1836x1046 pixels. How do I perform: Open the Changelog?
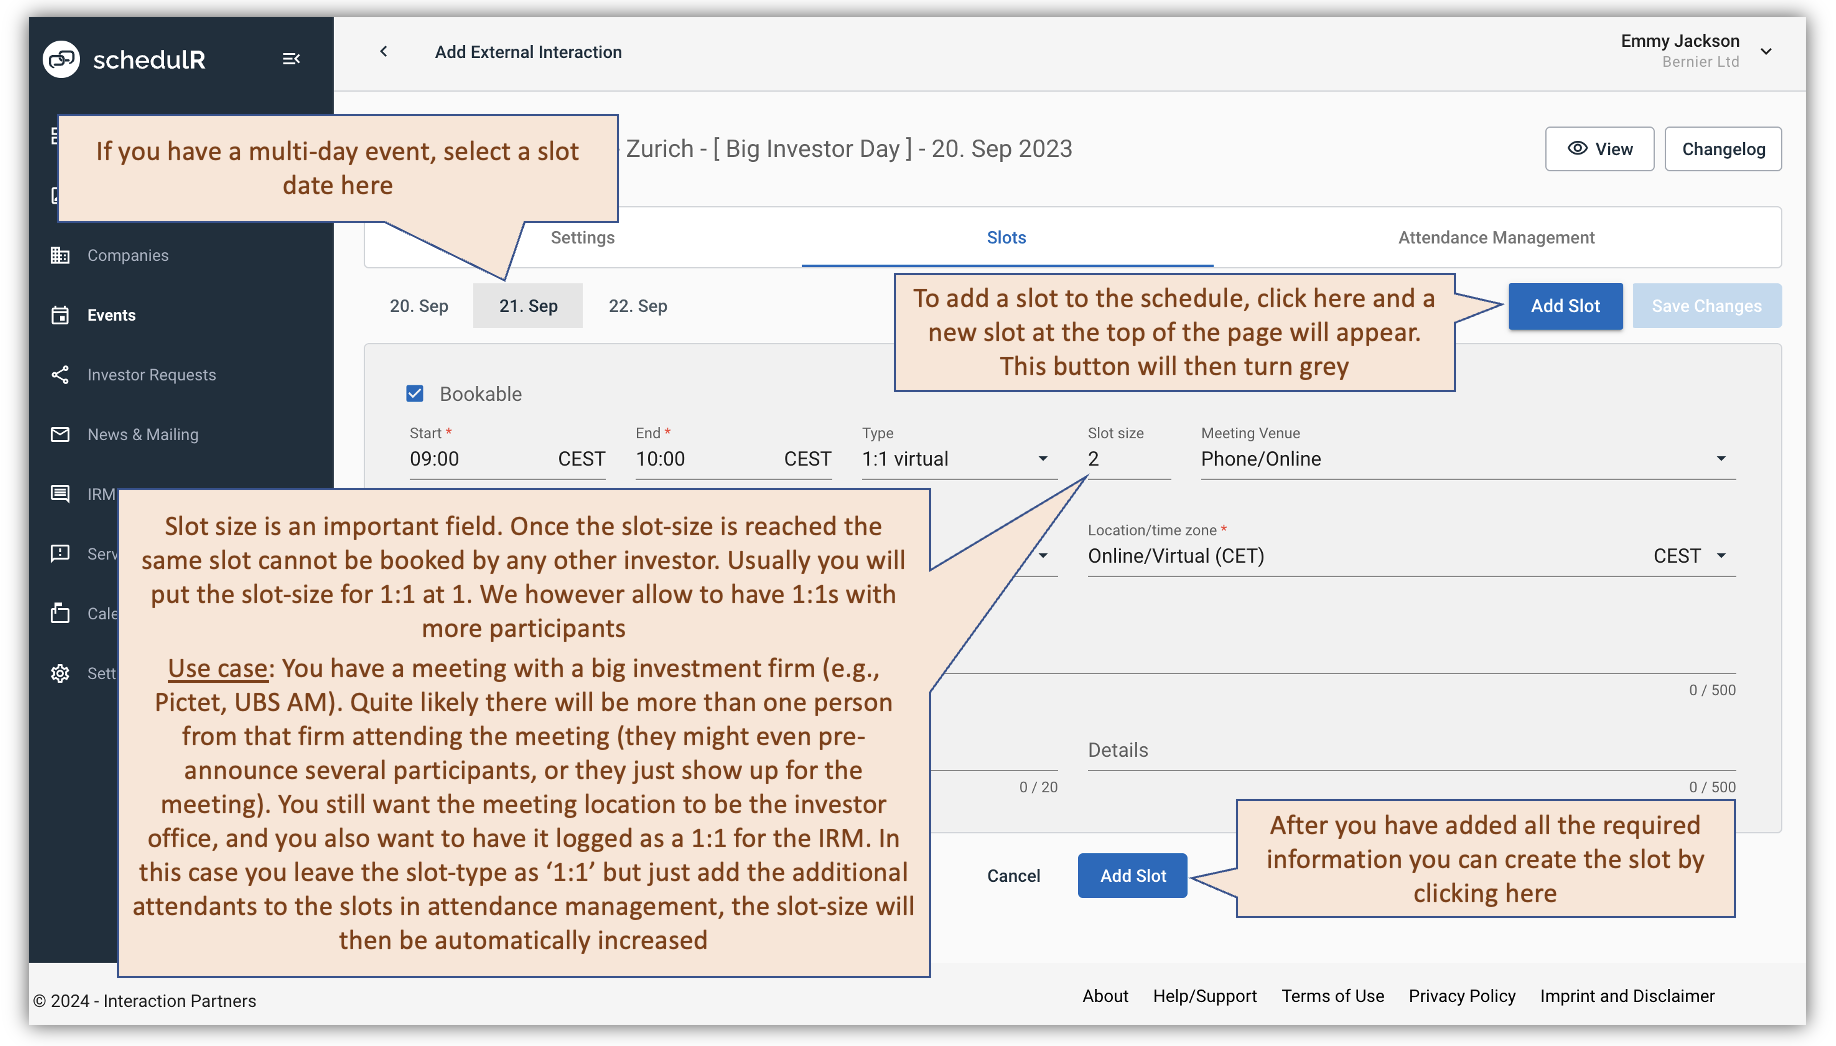pos(1722,148)
